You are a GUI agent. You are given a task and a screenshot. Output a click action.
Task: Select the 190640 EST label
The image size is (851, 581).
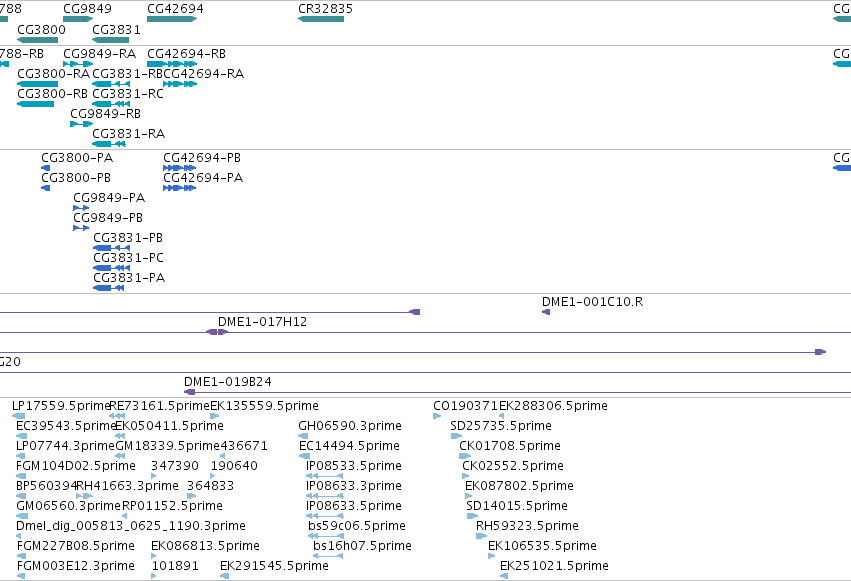coord(234,467)
